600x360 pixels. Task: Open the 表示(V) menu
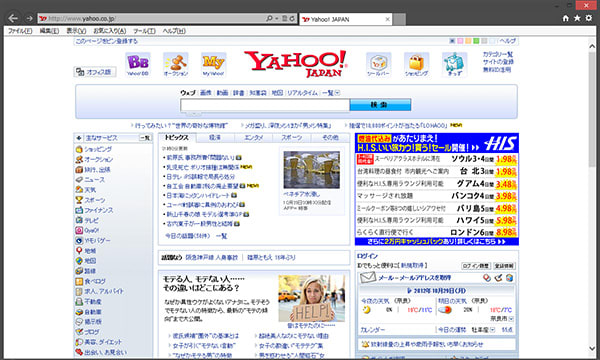pyautogui.click(x=76, y=31)
